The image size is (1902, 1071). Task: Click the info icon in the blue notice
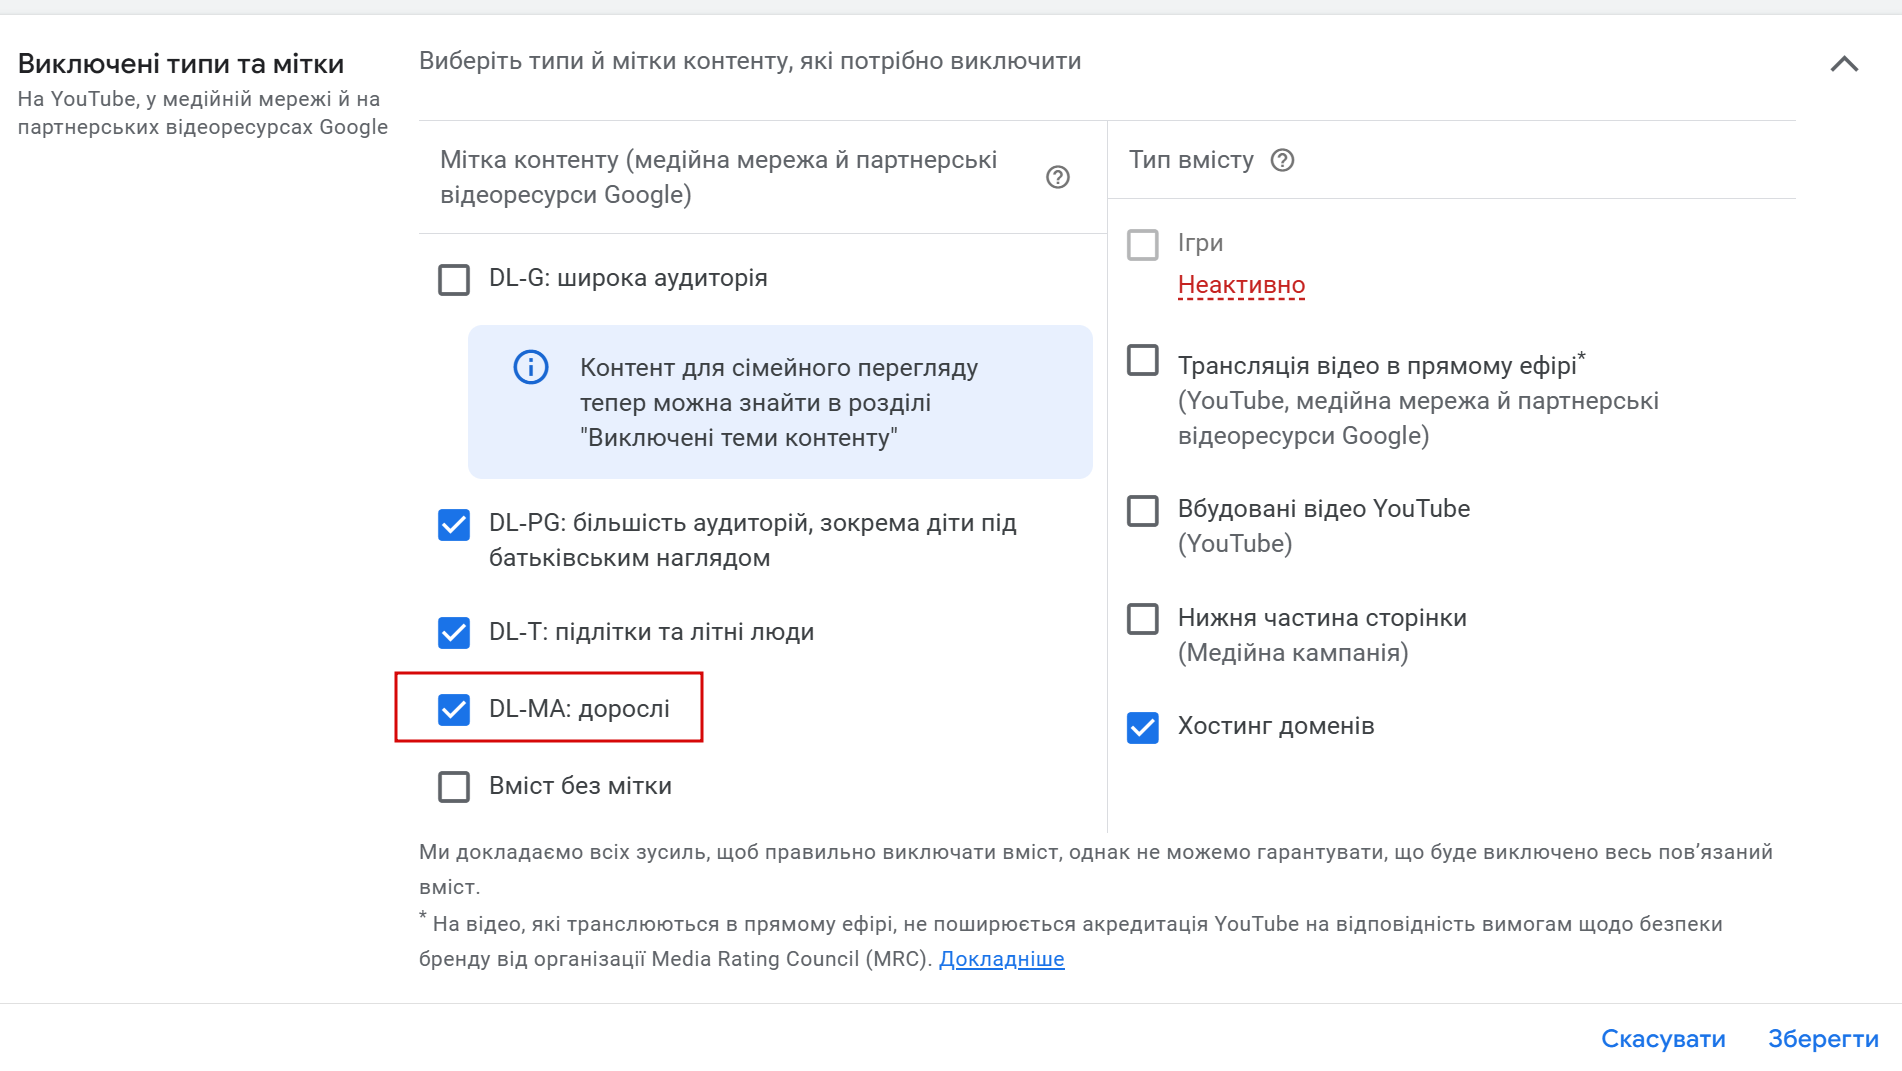point(531,367)
